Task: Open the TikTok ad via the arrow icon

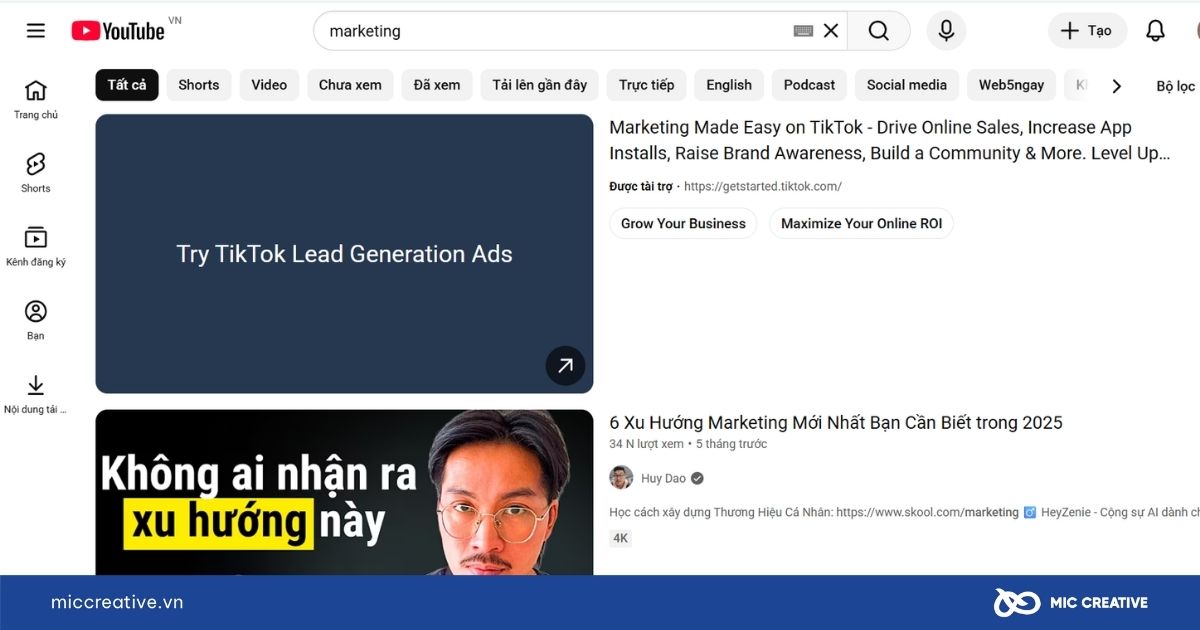Action: pyautogui.click(x=565, y=366)
